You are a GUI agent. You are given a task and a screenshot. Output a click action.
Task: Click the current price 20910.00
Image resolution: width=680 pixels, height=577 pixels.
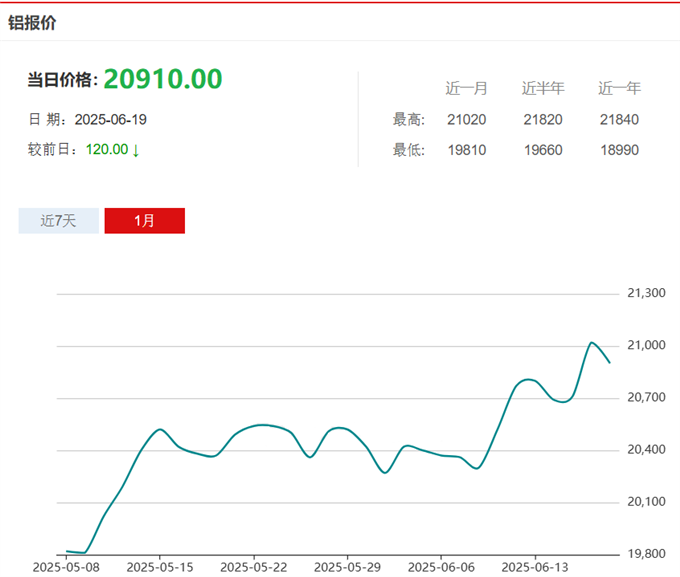(163, 79)
